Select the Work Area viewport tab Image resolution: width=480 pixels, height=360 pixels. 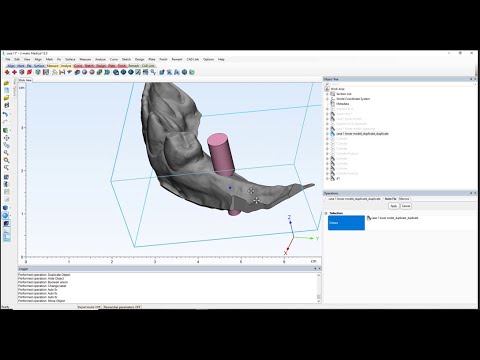pos(25,80)
